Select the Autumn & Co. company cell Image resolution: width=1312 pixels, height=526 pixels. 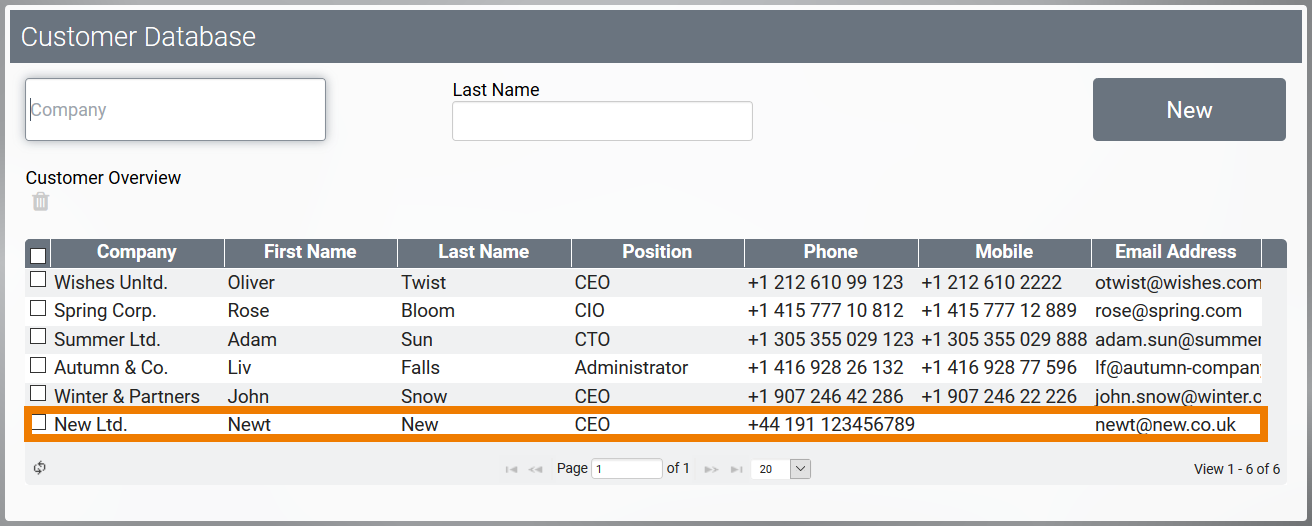click(x=111, y=367)
